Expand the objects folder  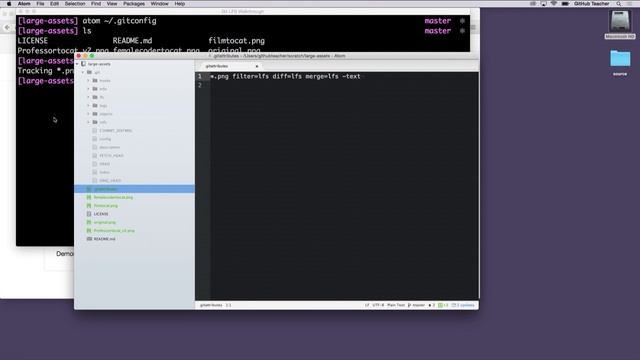(89, 114)
